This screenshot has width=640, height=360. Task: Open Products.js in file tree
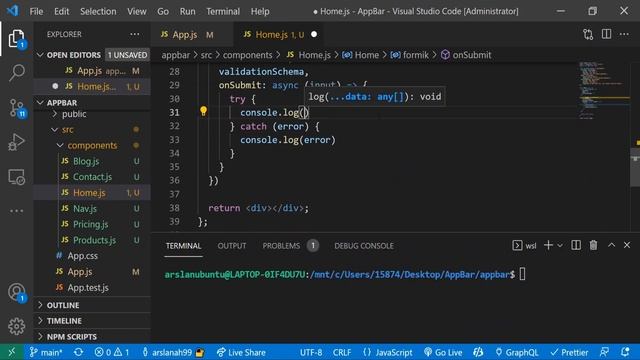[94, 240]
